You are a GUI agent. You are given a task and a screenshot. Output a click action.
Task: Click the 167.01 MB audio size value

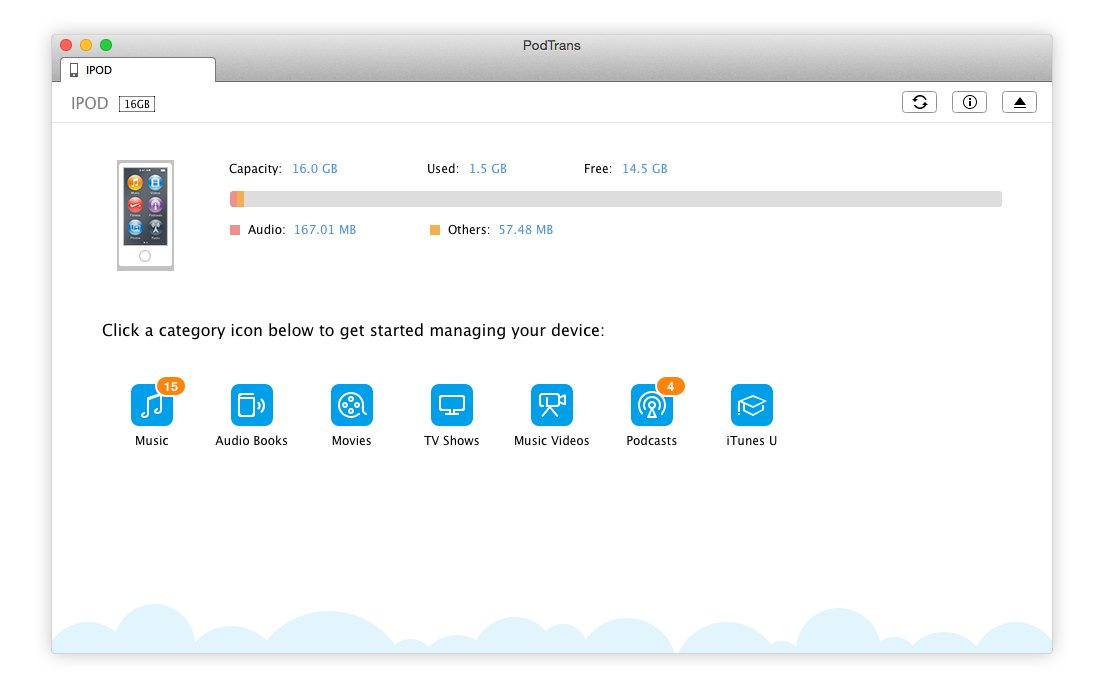324,230
